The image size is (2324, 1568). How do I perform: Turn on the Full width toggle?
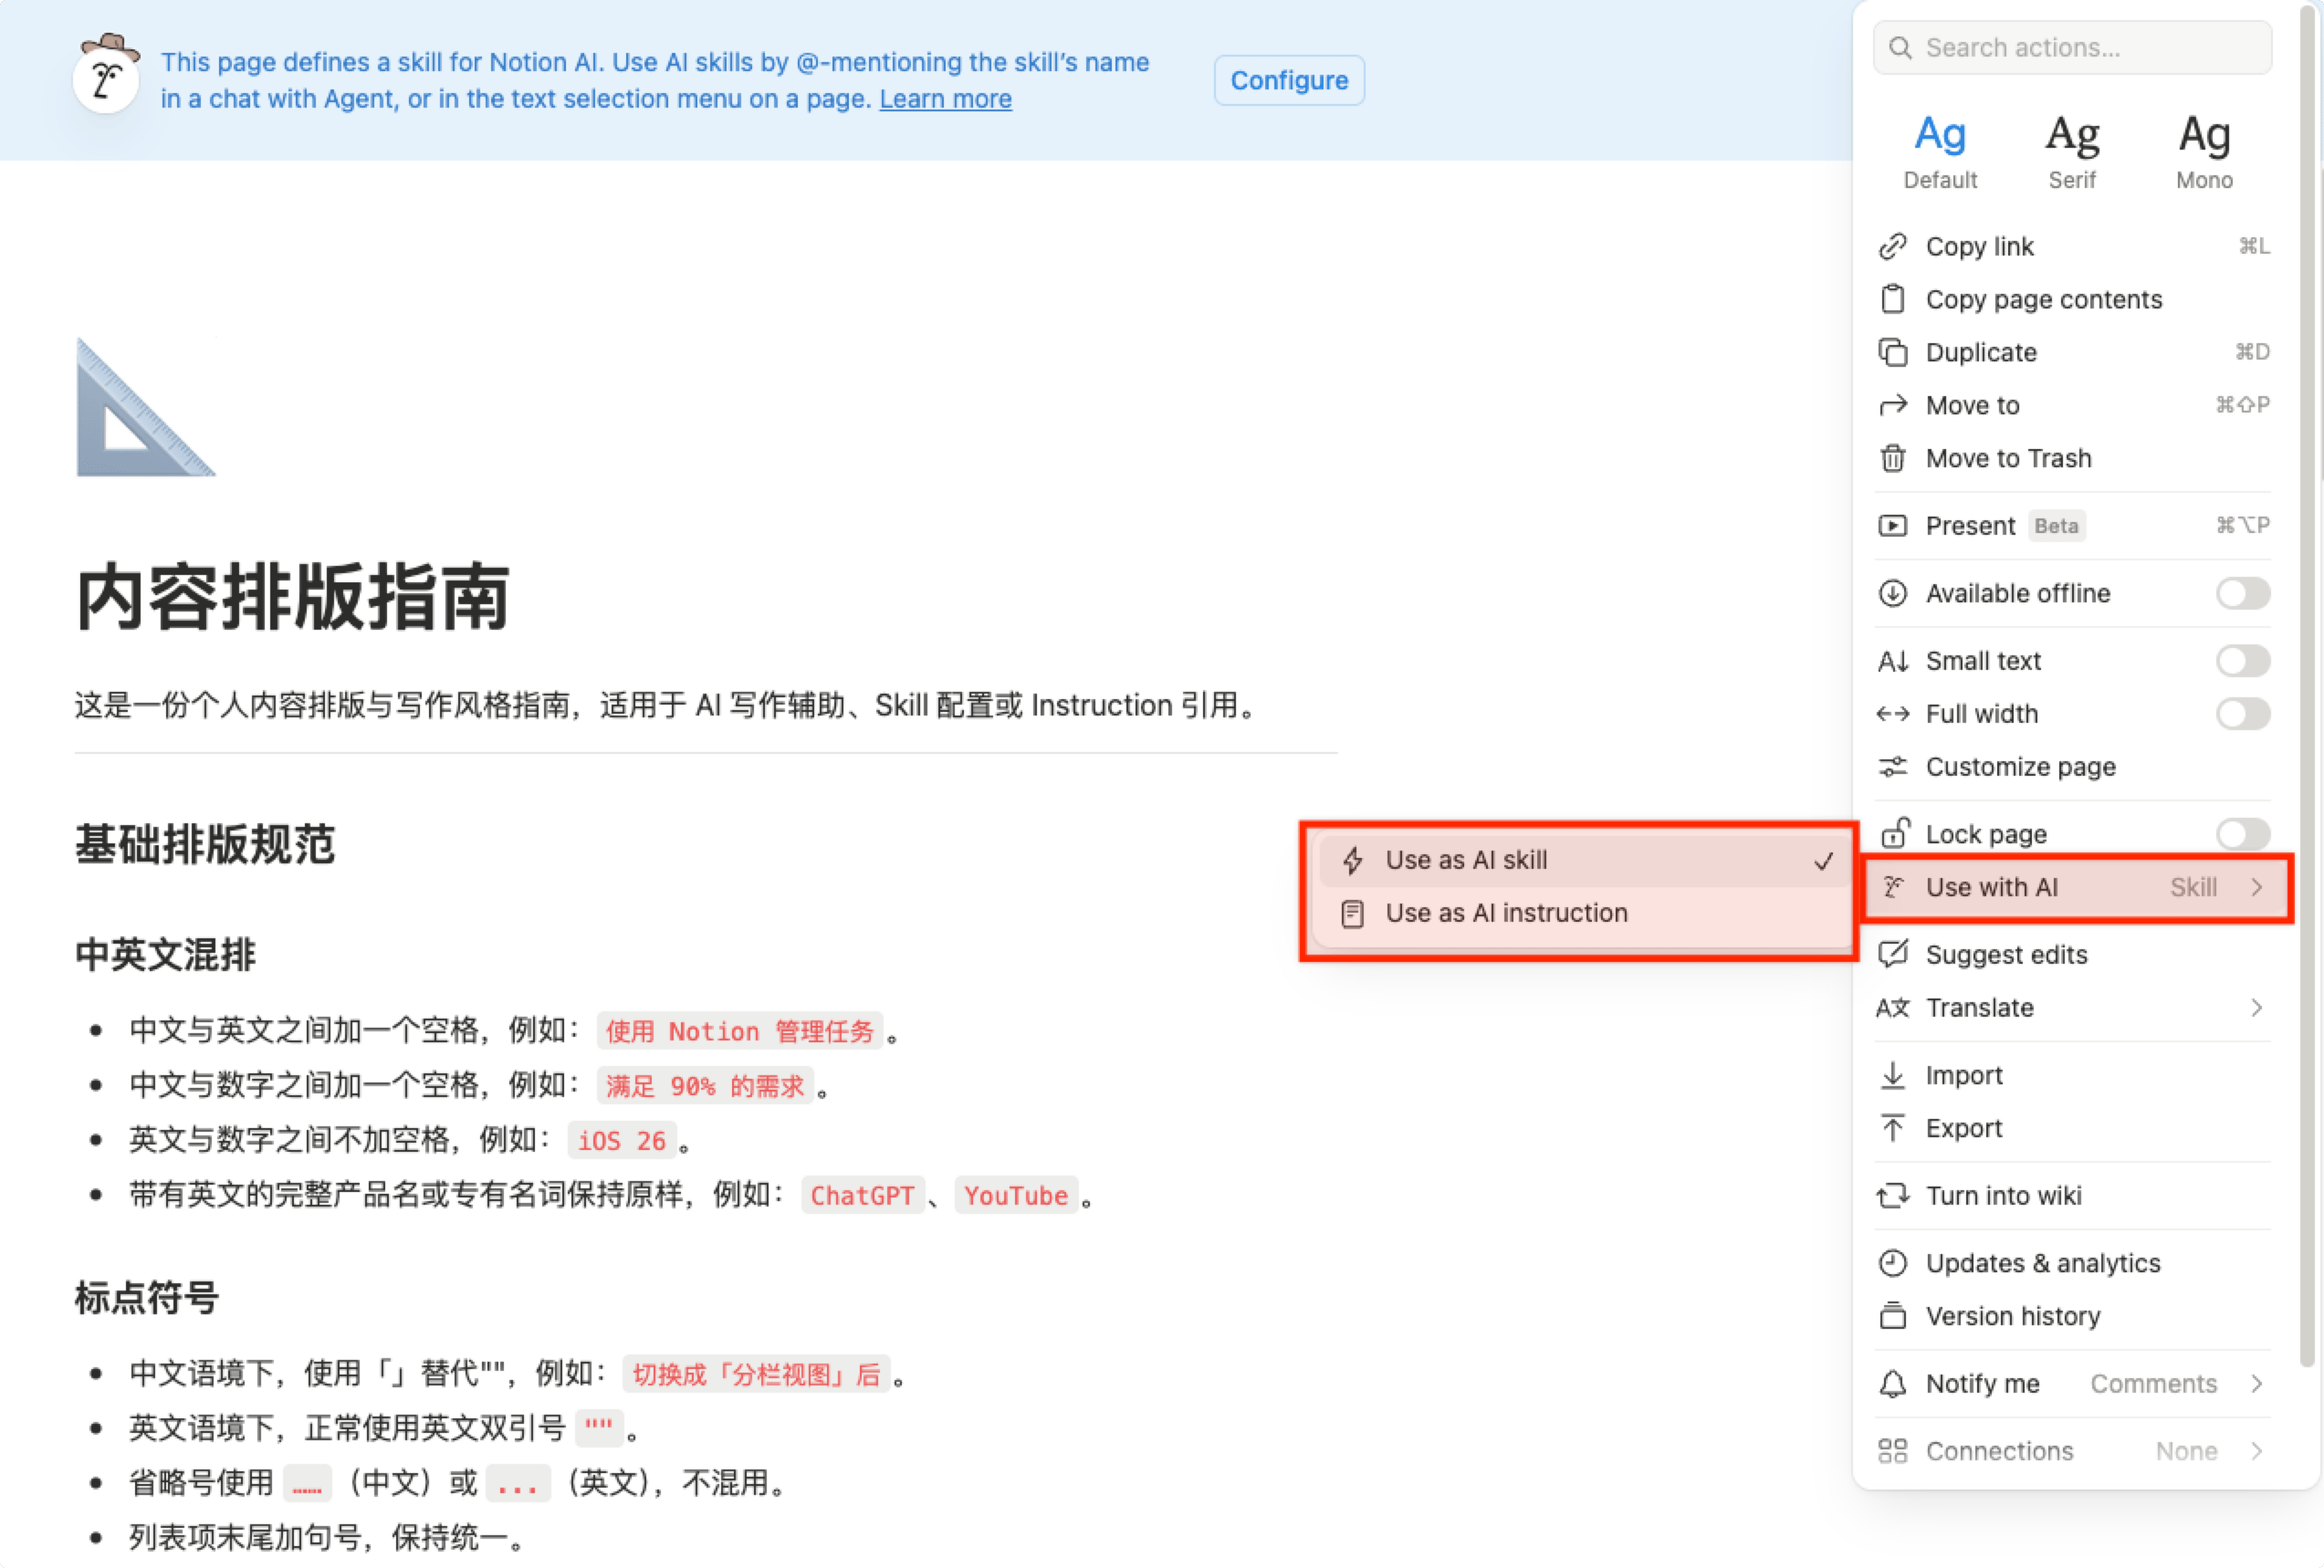(2242, 714)
